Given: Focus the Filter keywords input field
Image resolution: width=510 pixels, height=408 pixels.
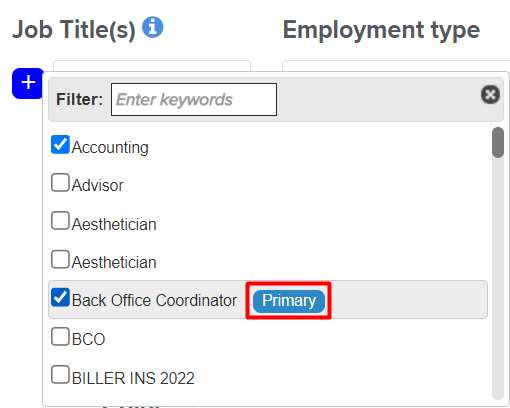Looking at the screenshot, I should [194, 99].
